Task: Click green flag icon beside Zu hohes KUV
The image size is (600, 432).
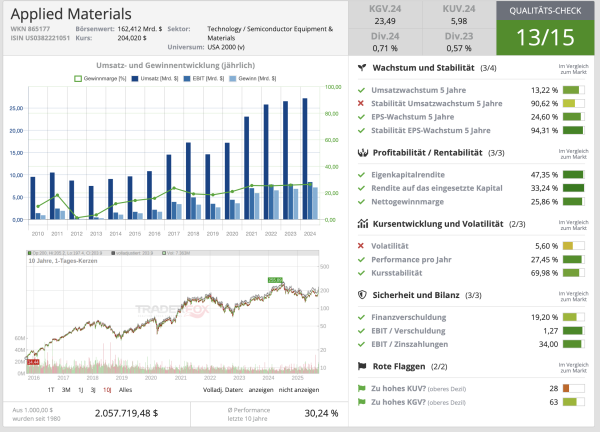Action: click(x=362, y=387)
